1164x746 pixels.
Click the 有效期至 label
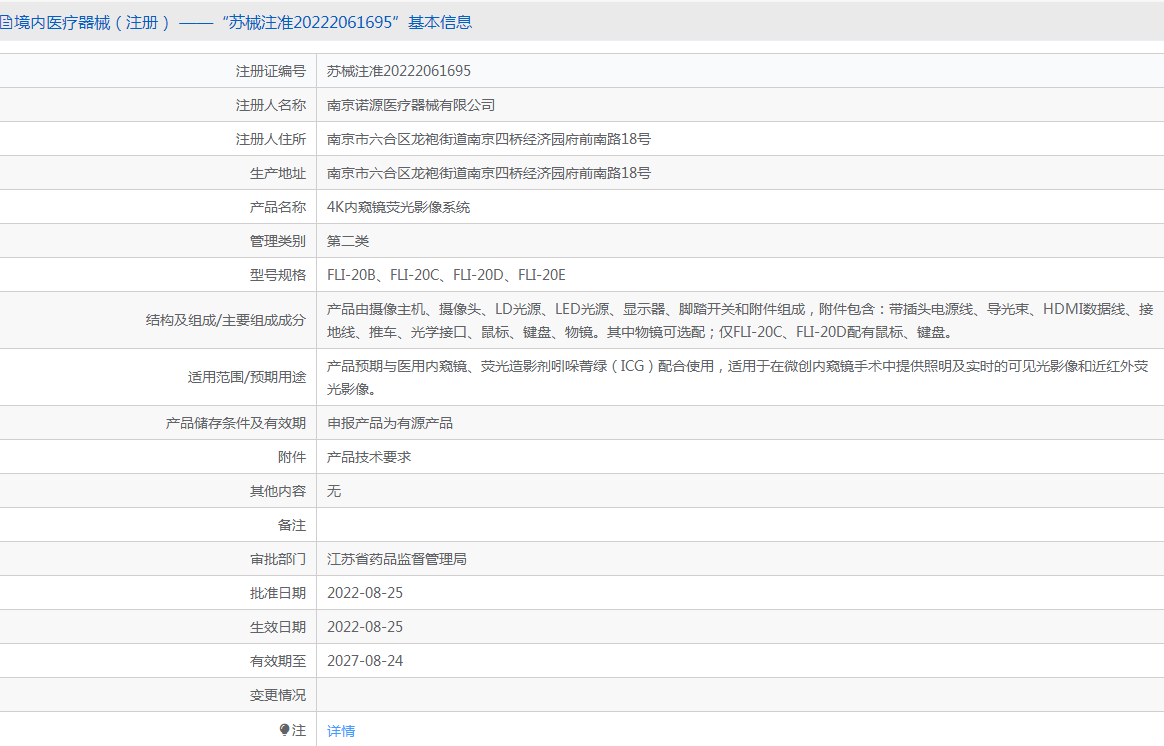(x=278, y=661)
